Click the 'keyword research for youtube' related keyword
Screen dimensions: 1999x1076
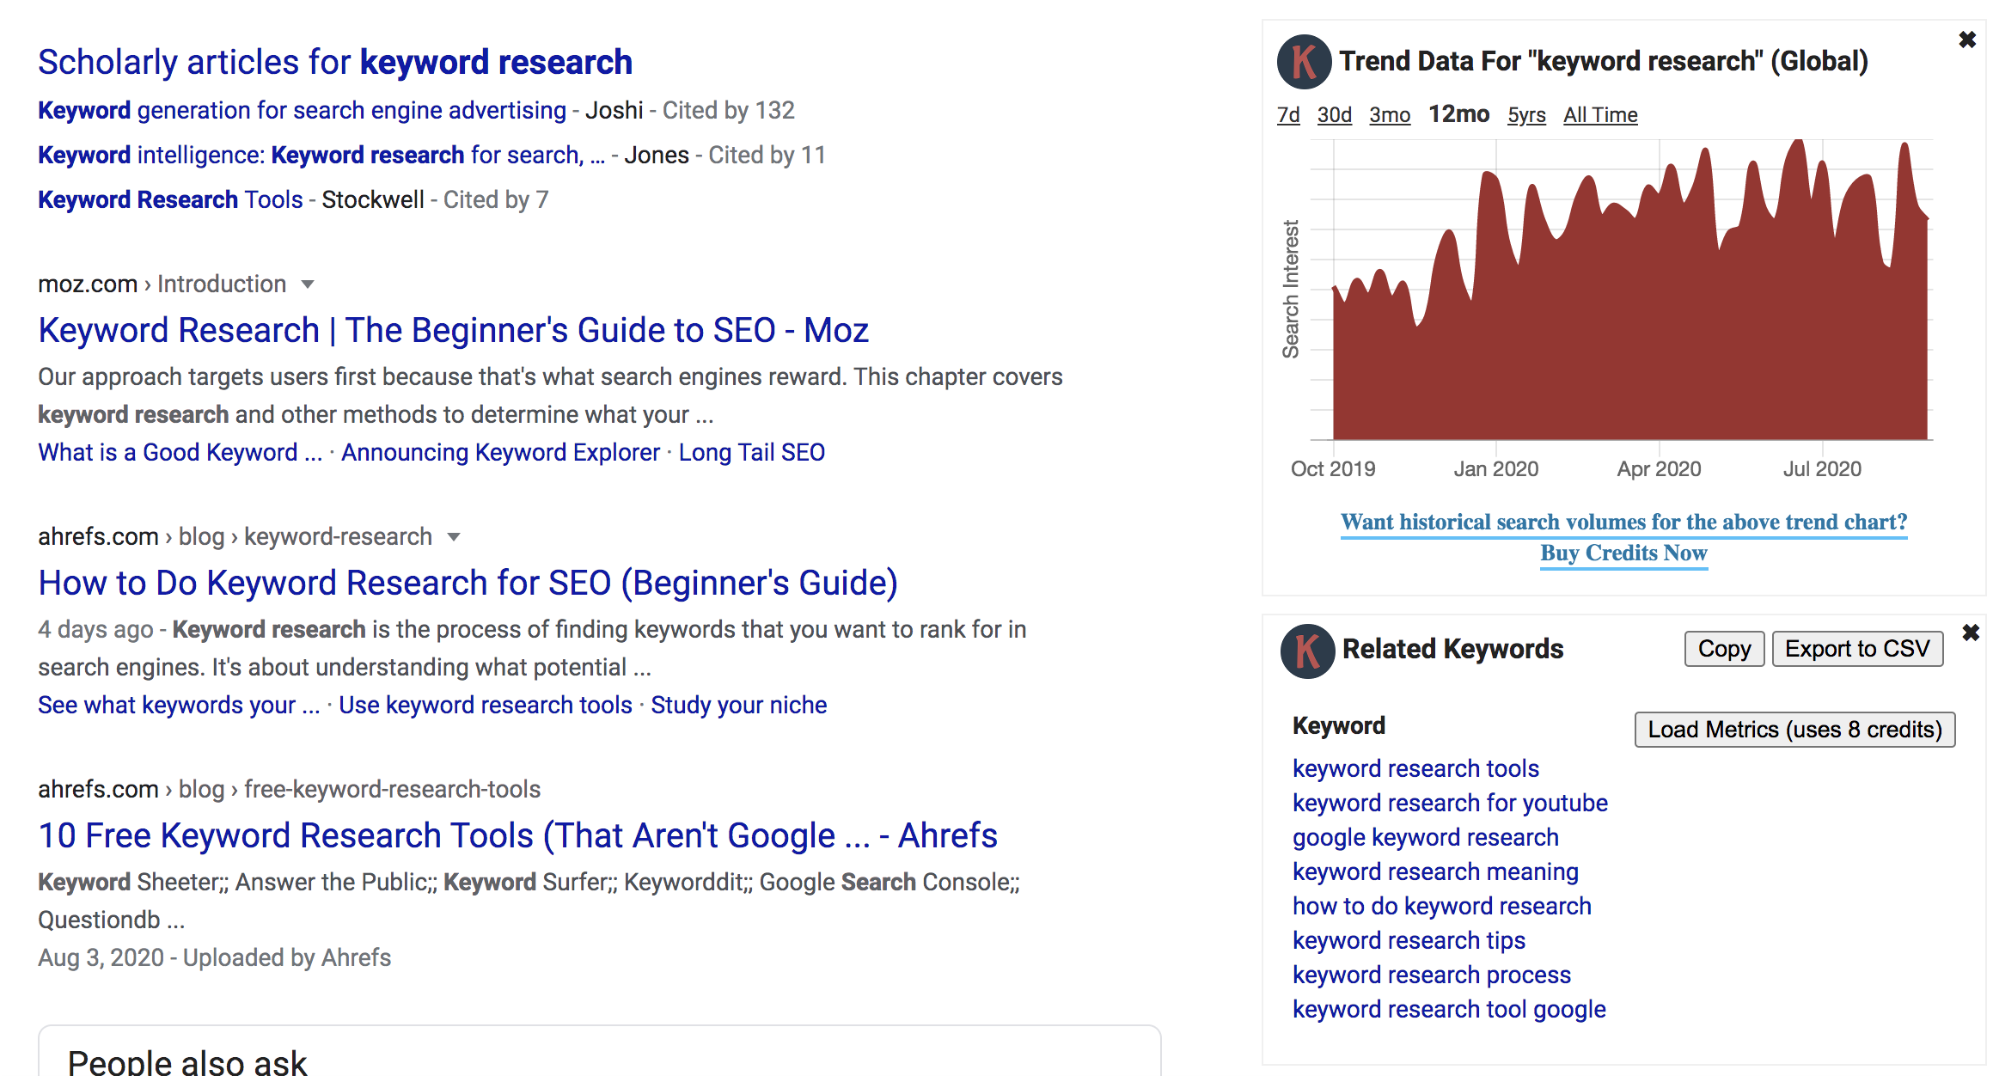[x=1449, y=803]
